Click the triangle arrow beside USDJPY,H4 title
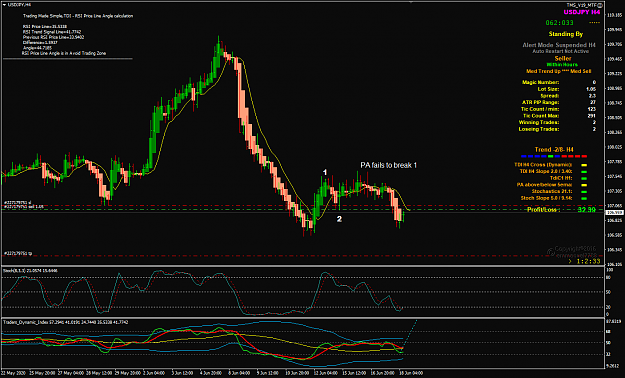Image resolution: width=625 pixels, height=378 pixels. pos(4,5)
